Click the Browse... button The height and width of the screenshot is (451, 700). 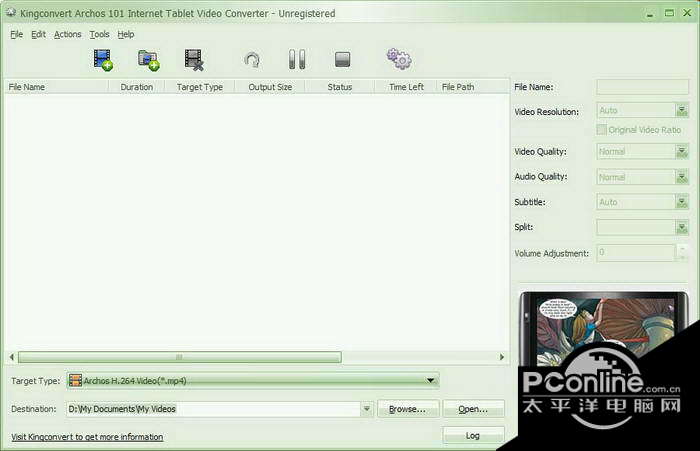407,409
